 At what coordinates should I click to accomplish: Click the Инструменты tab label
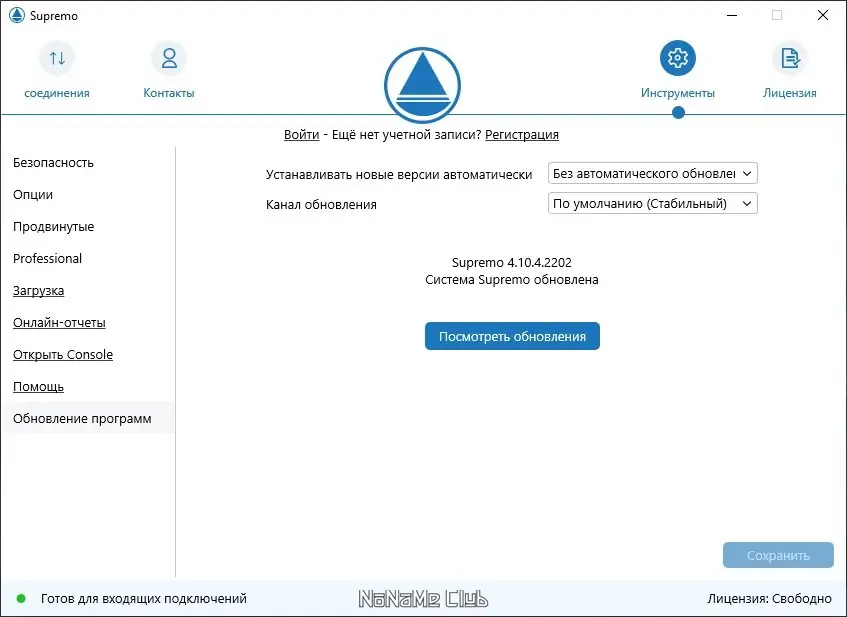coord(677,93)
